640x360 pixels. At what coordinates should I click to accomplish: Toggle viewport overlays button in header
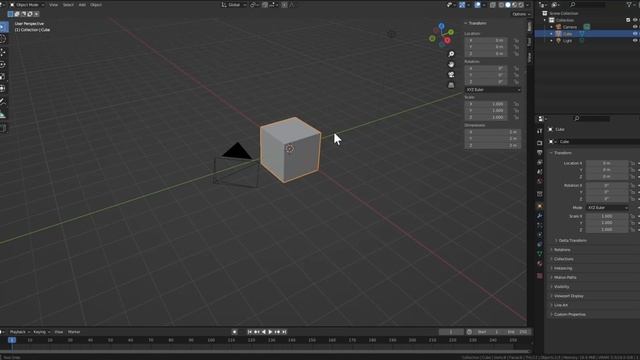[478, 5]
